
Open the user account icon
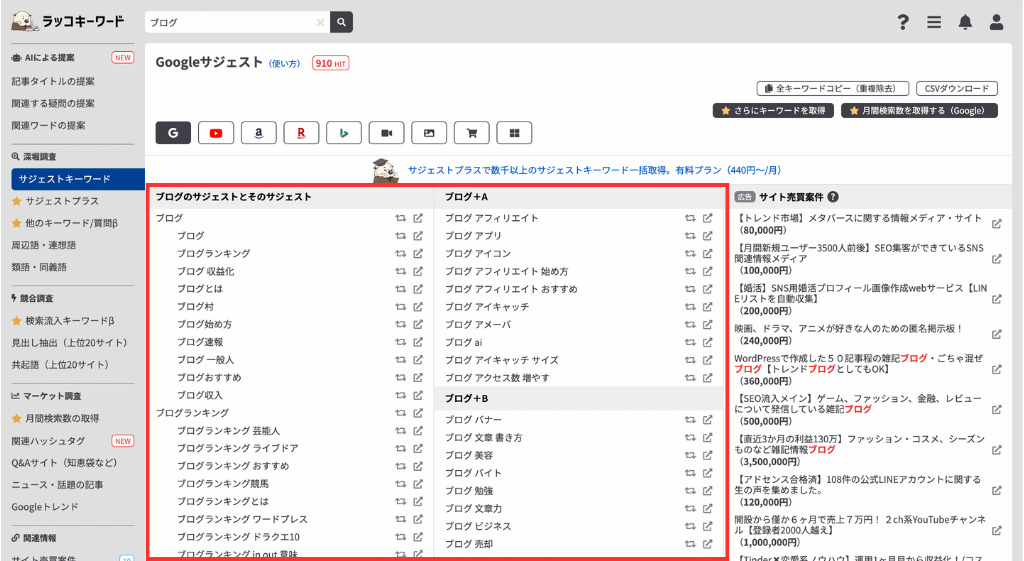(996, 22)
